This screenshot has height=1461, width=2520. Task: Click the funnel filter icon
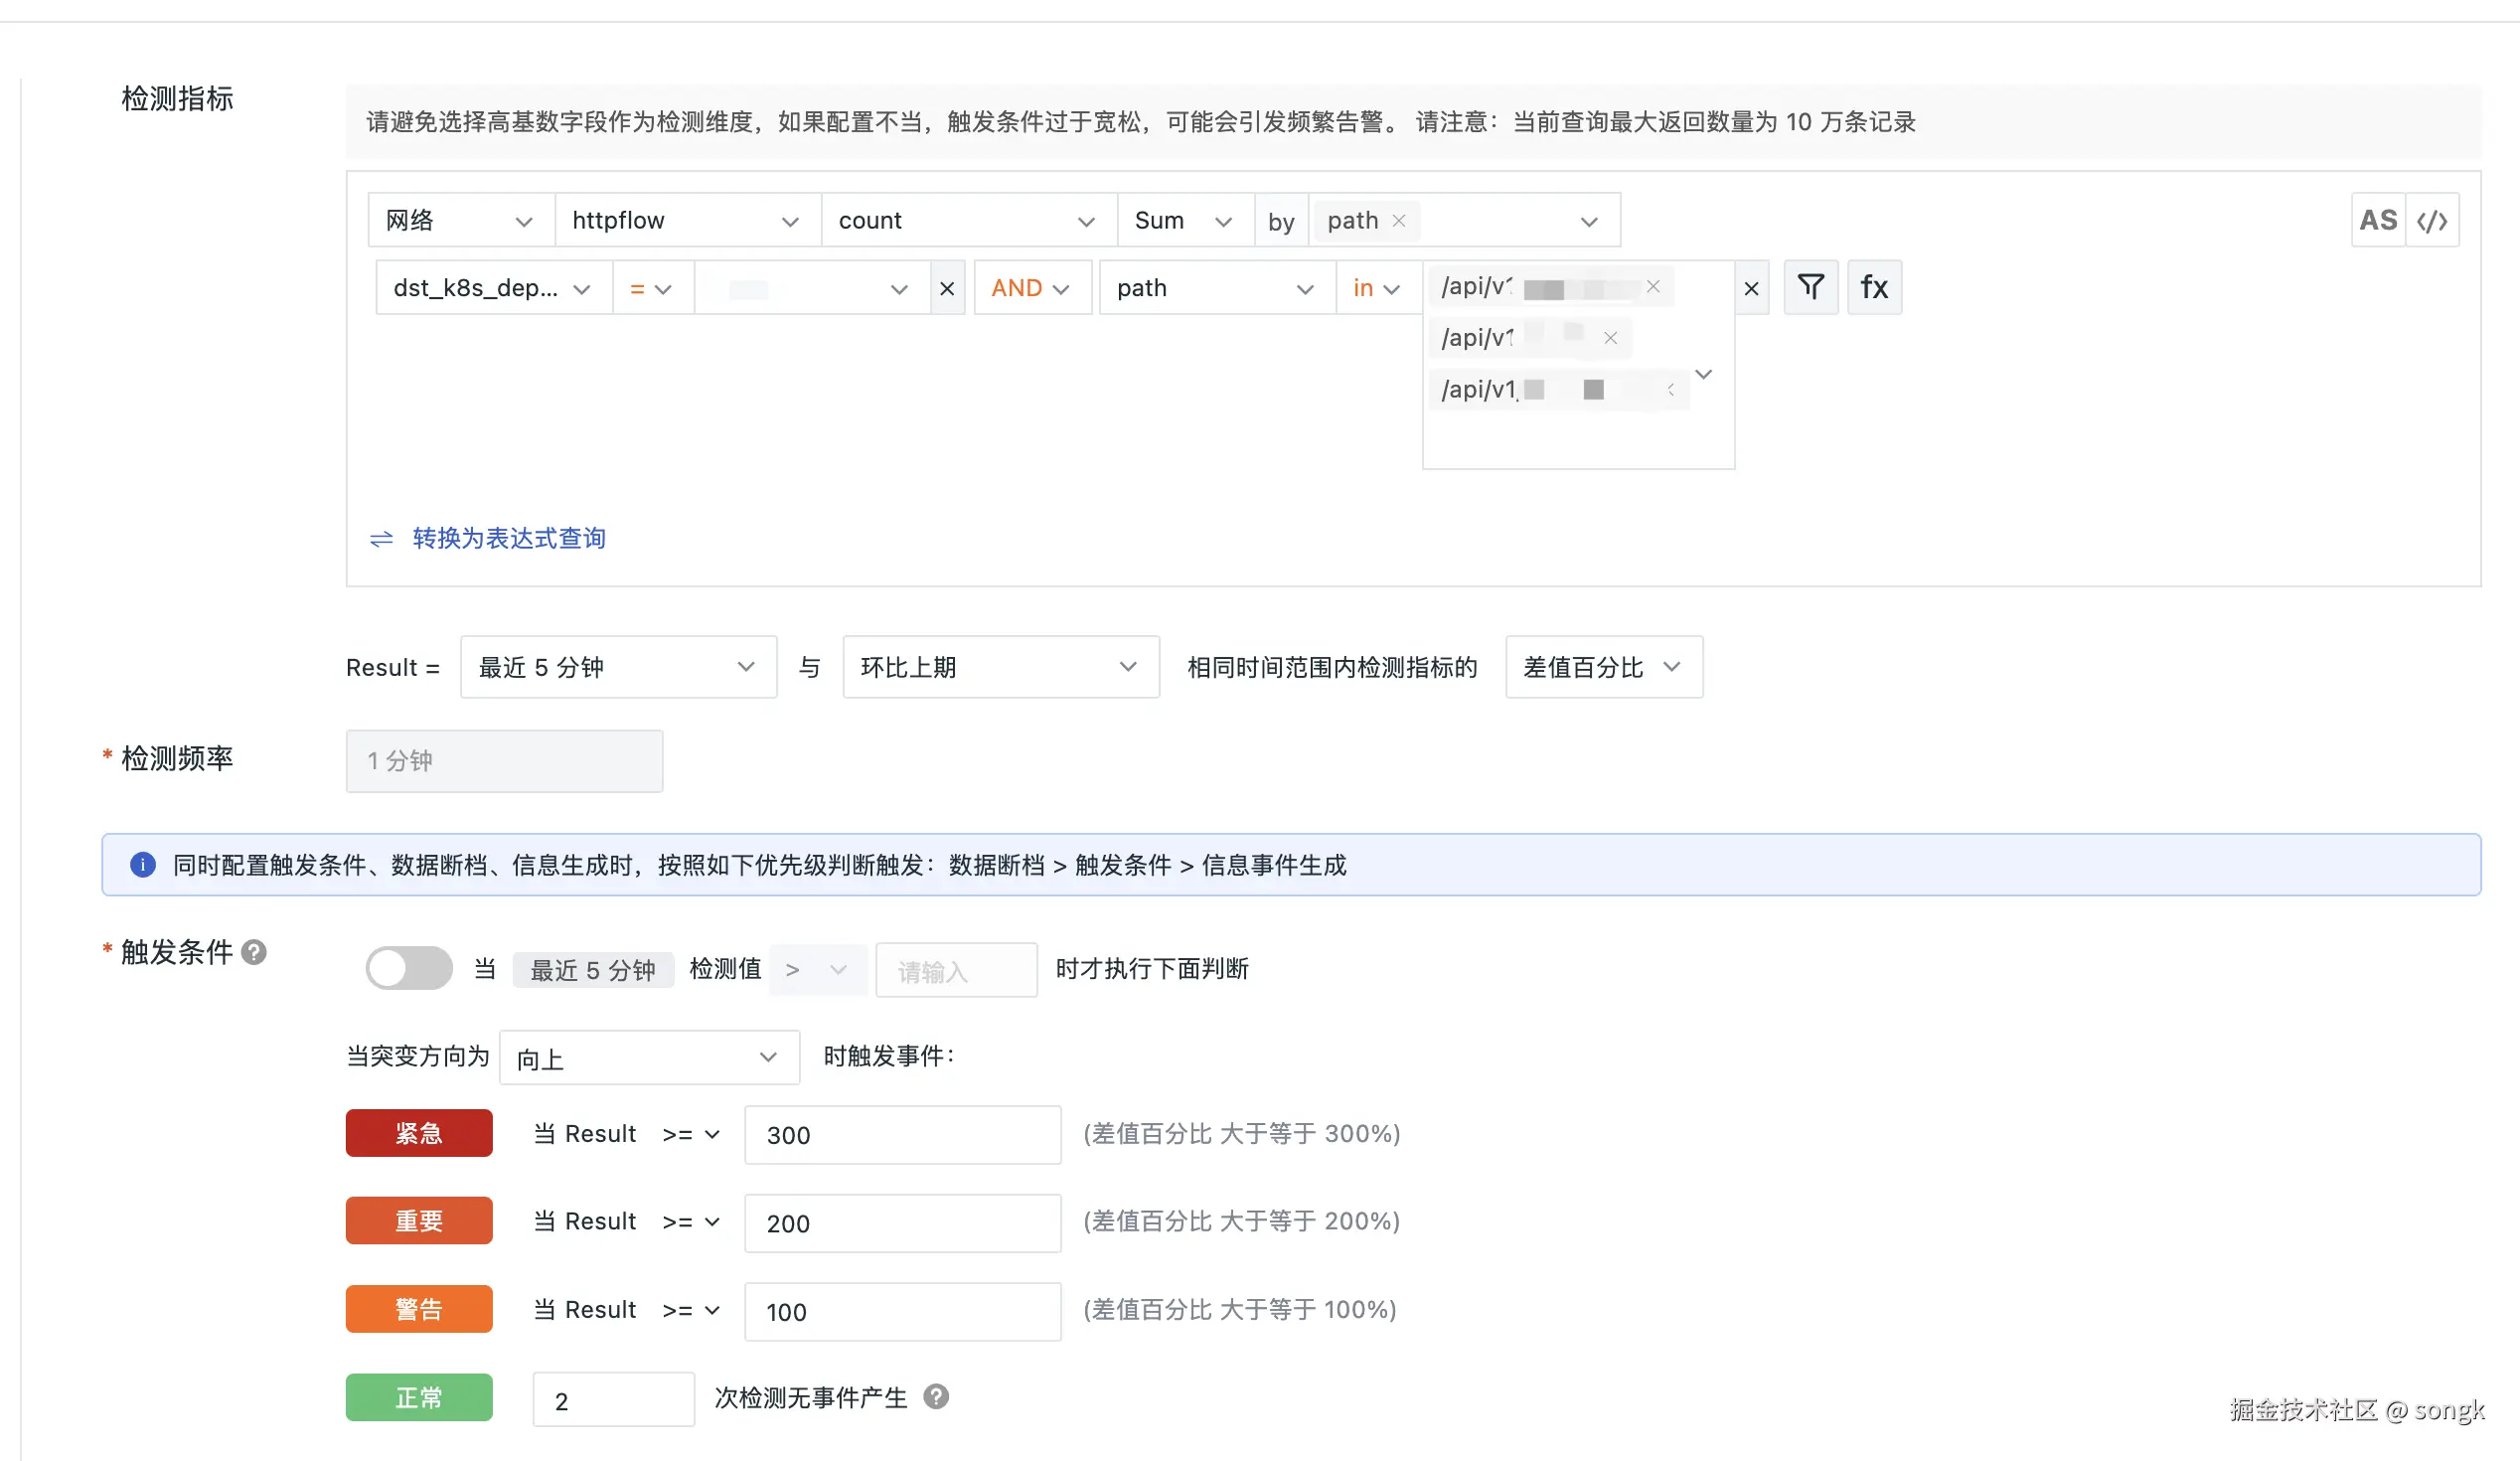pyautogui.click(x=1810, y=288)
